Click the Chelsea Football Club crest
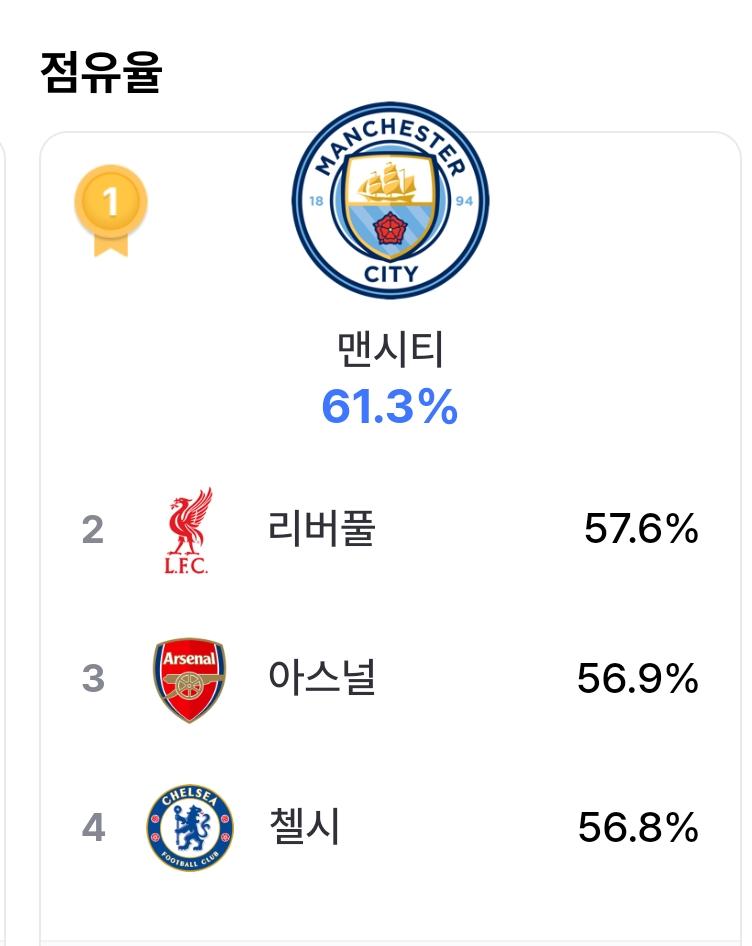The image size is (752, 946). tap(190, 827)
